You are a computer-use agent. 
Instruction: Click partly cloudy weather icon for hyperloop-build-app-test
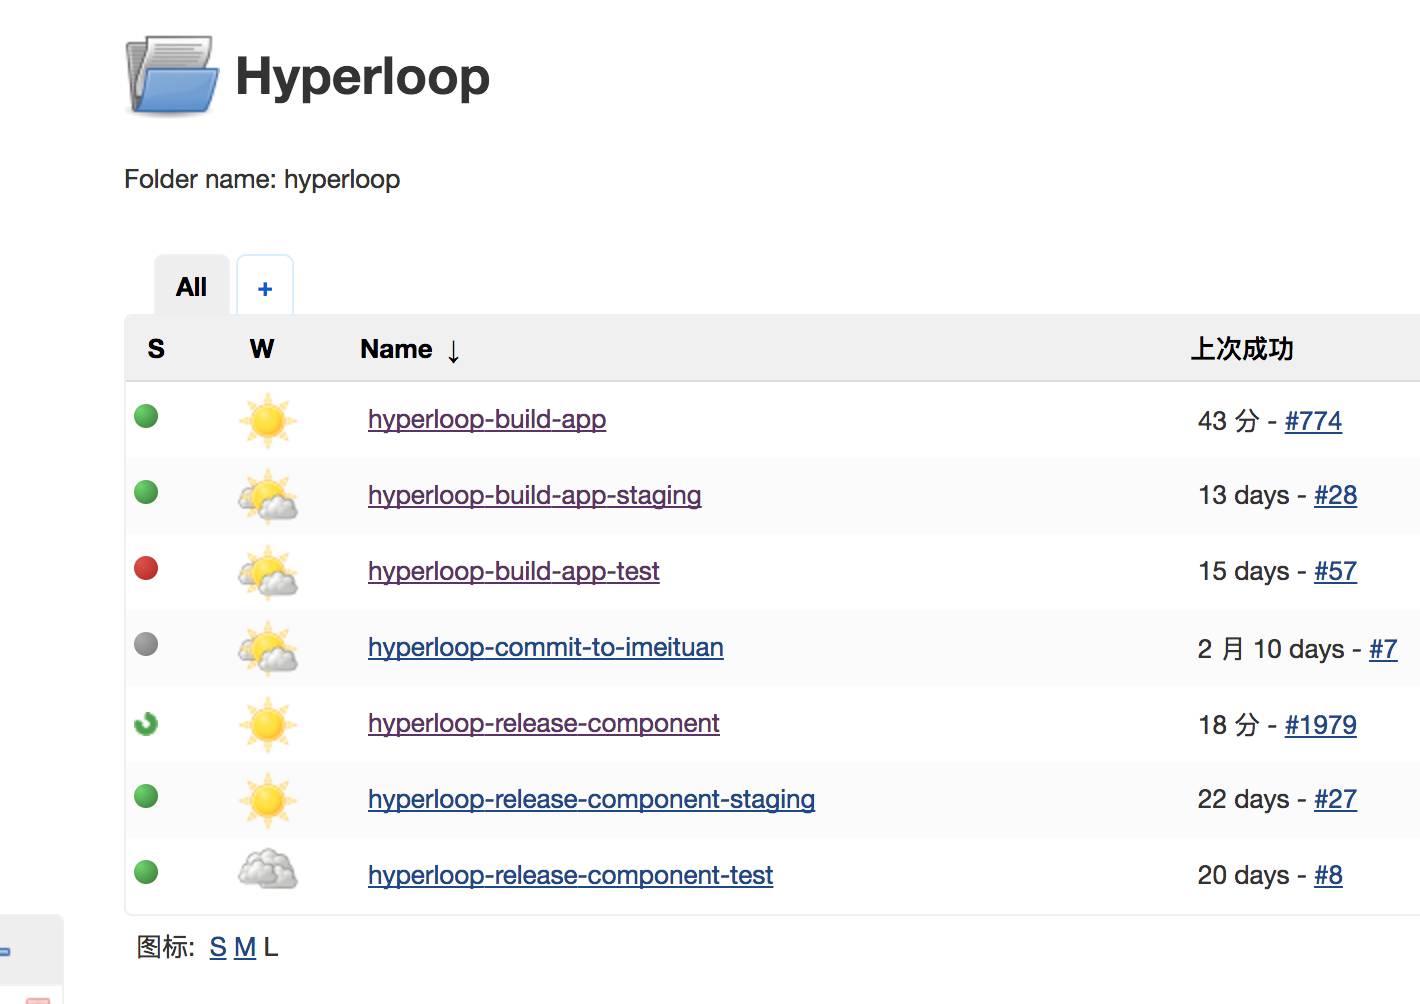point(268,572)
